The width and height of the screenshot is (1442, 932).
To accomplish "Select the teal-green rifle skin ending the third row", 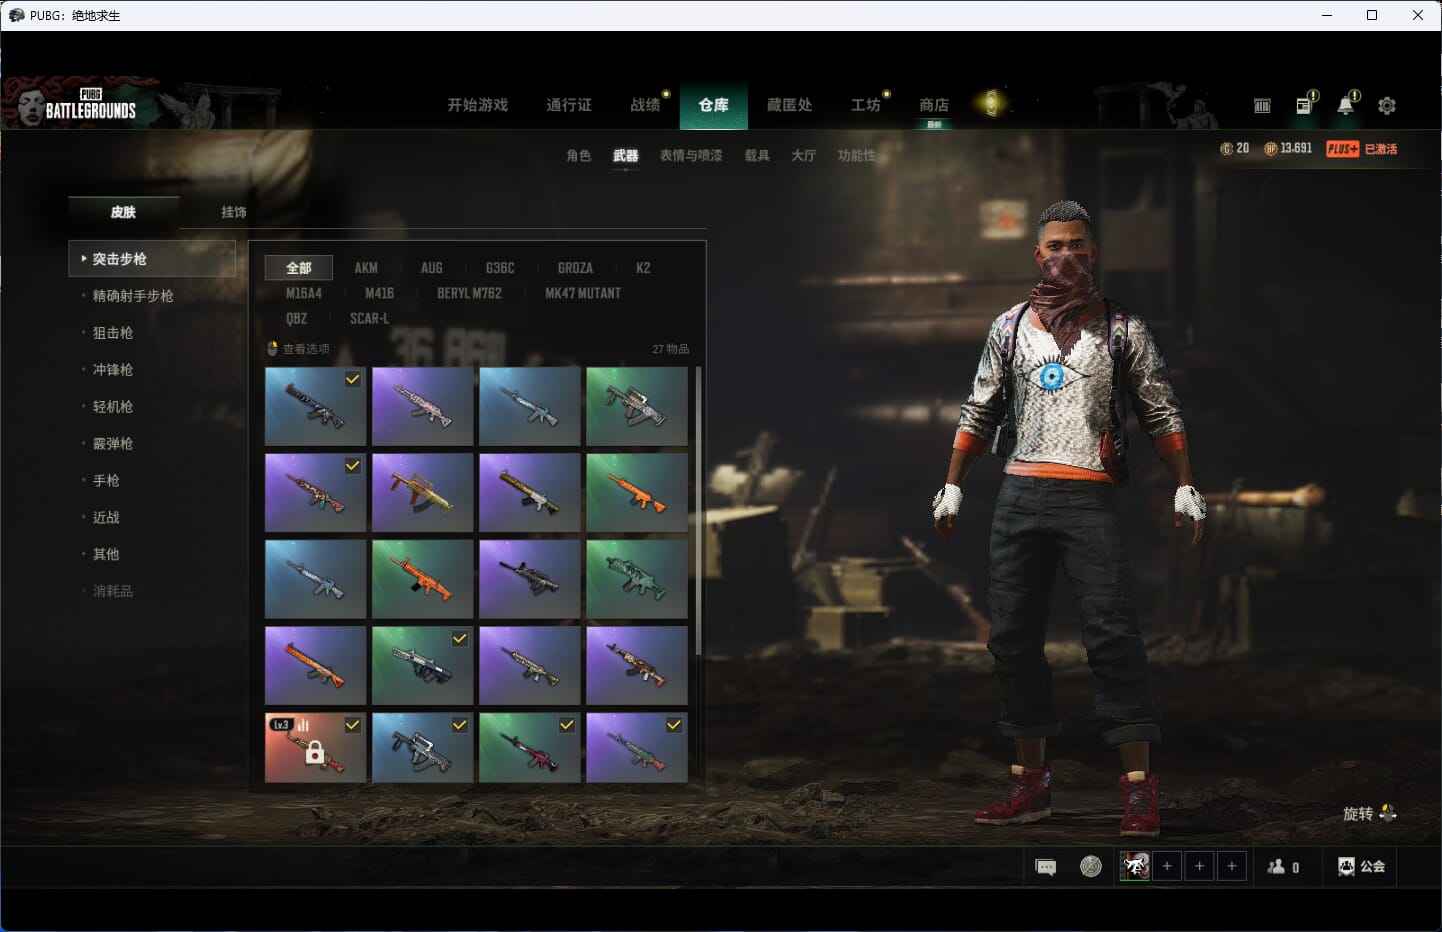I will click(x=637, y=579).
